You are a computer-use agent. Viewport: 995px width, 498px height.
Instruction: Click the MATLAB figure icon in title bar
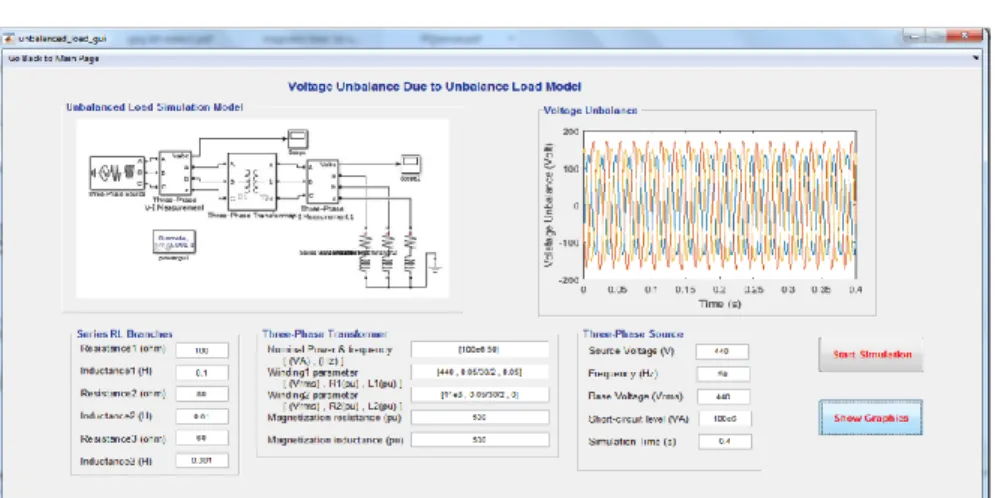[x=9, y=39]
